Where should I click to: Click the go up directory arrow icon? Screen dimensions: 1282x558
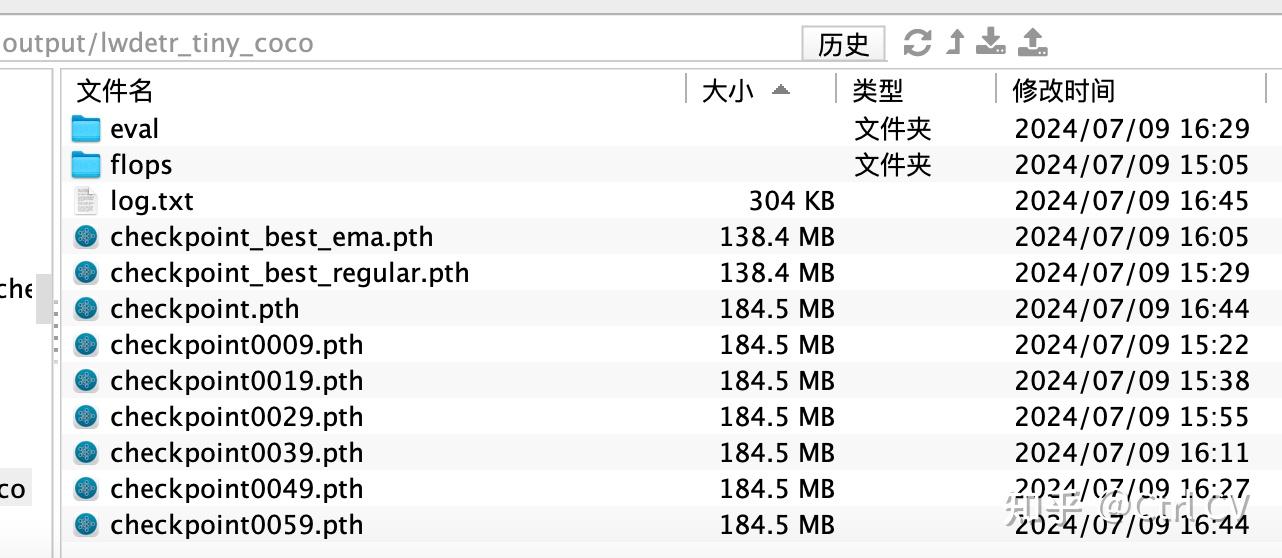click(955, 42)
